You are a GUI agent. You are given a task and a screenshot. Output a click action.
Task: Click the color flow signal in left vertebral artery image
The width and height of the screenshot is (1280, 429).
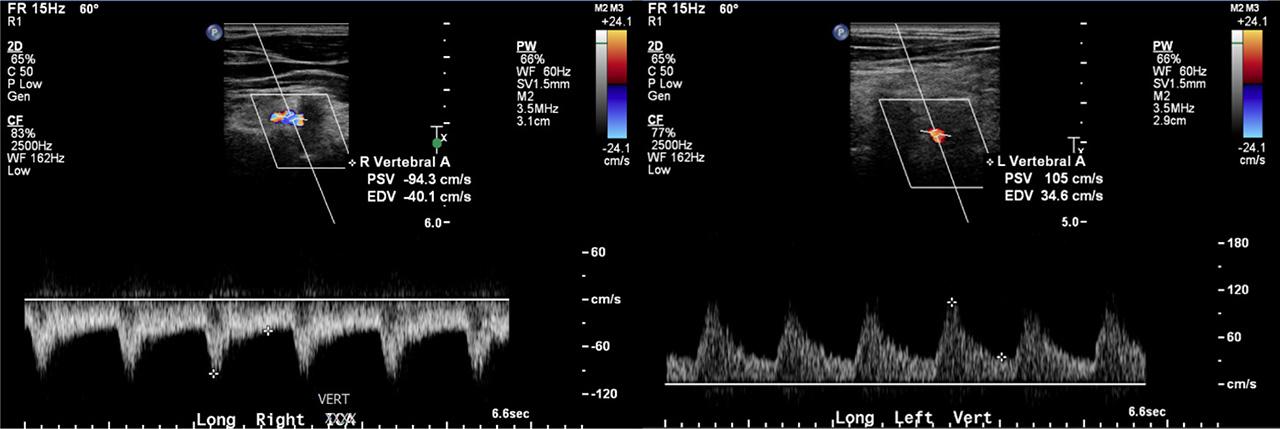936,133
